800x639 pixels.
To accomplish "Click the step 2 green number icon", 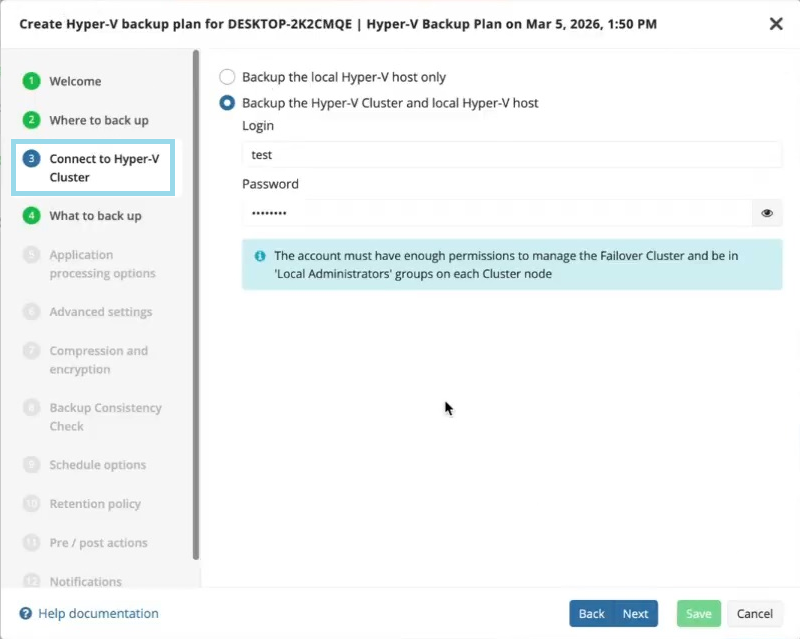I will [x=31, y=120].
